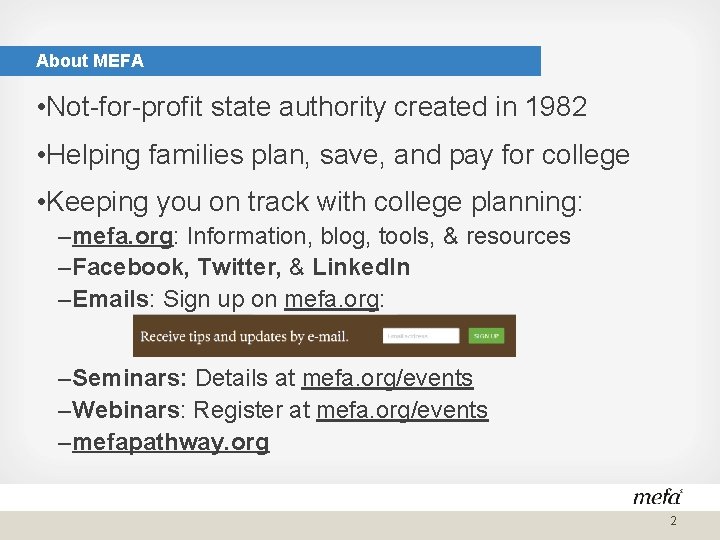The width and height of the screenshot is (720, 540).
Task: Select the bold "Webinars" label
Action: (127, 411)
